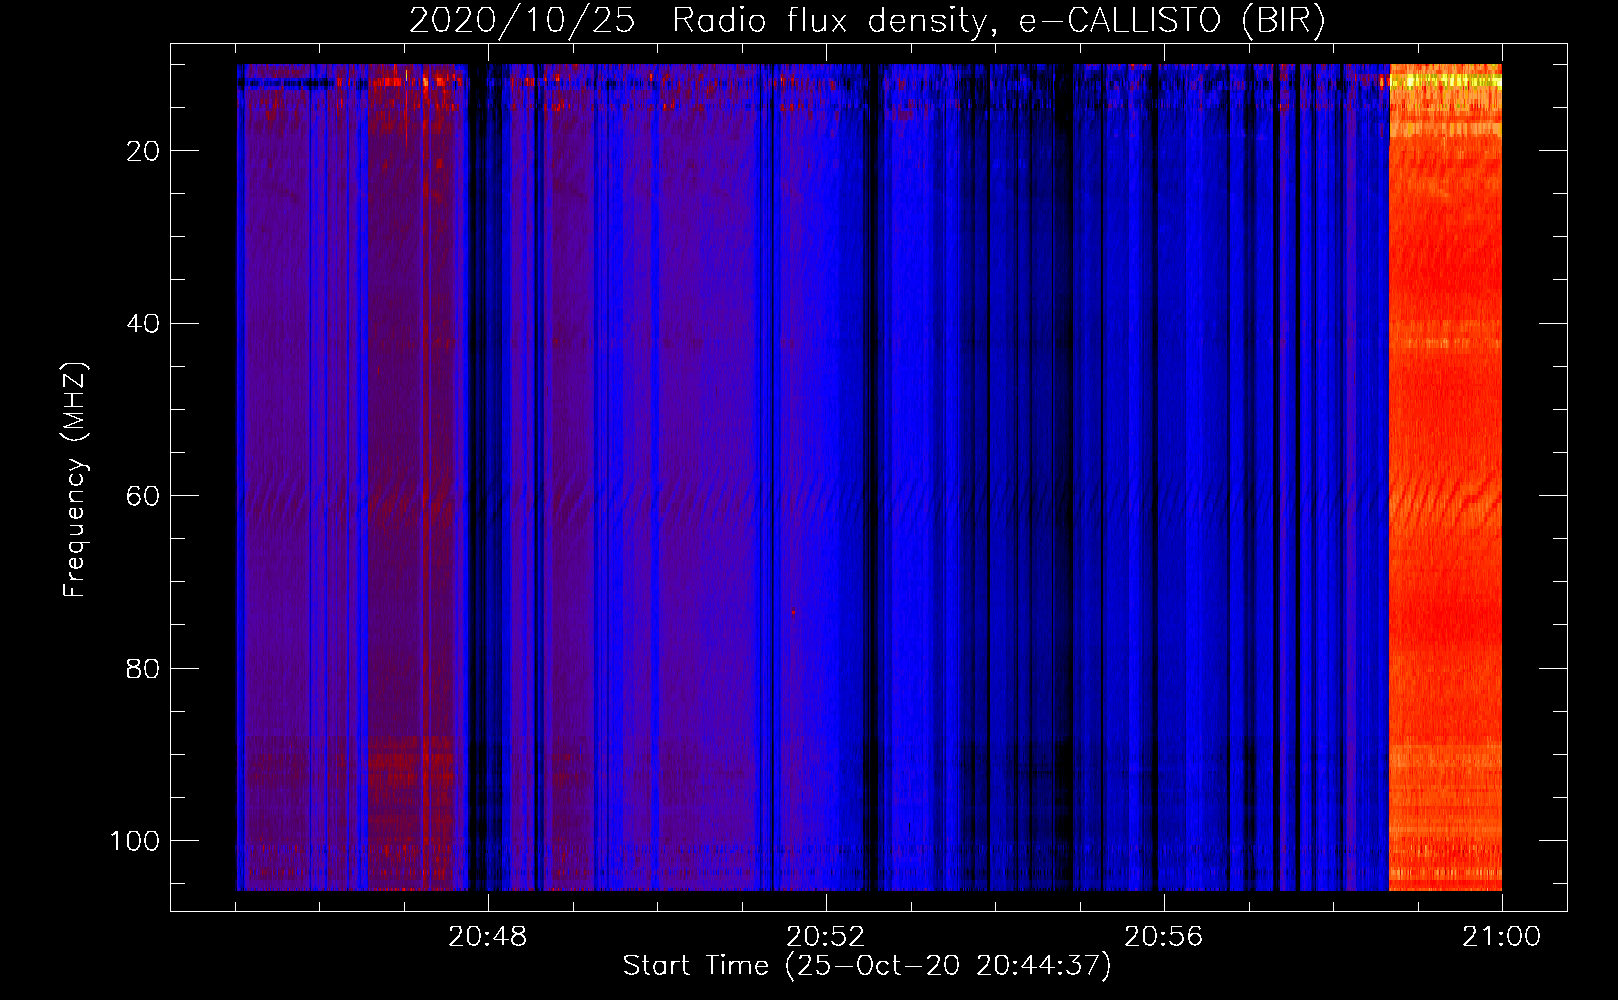Click the 20:48 time tick label
1618x1000 pixels.
488,937
